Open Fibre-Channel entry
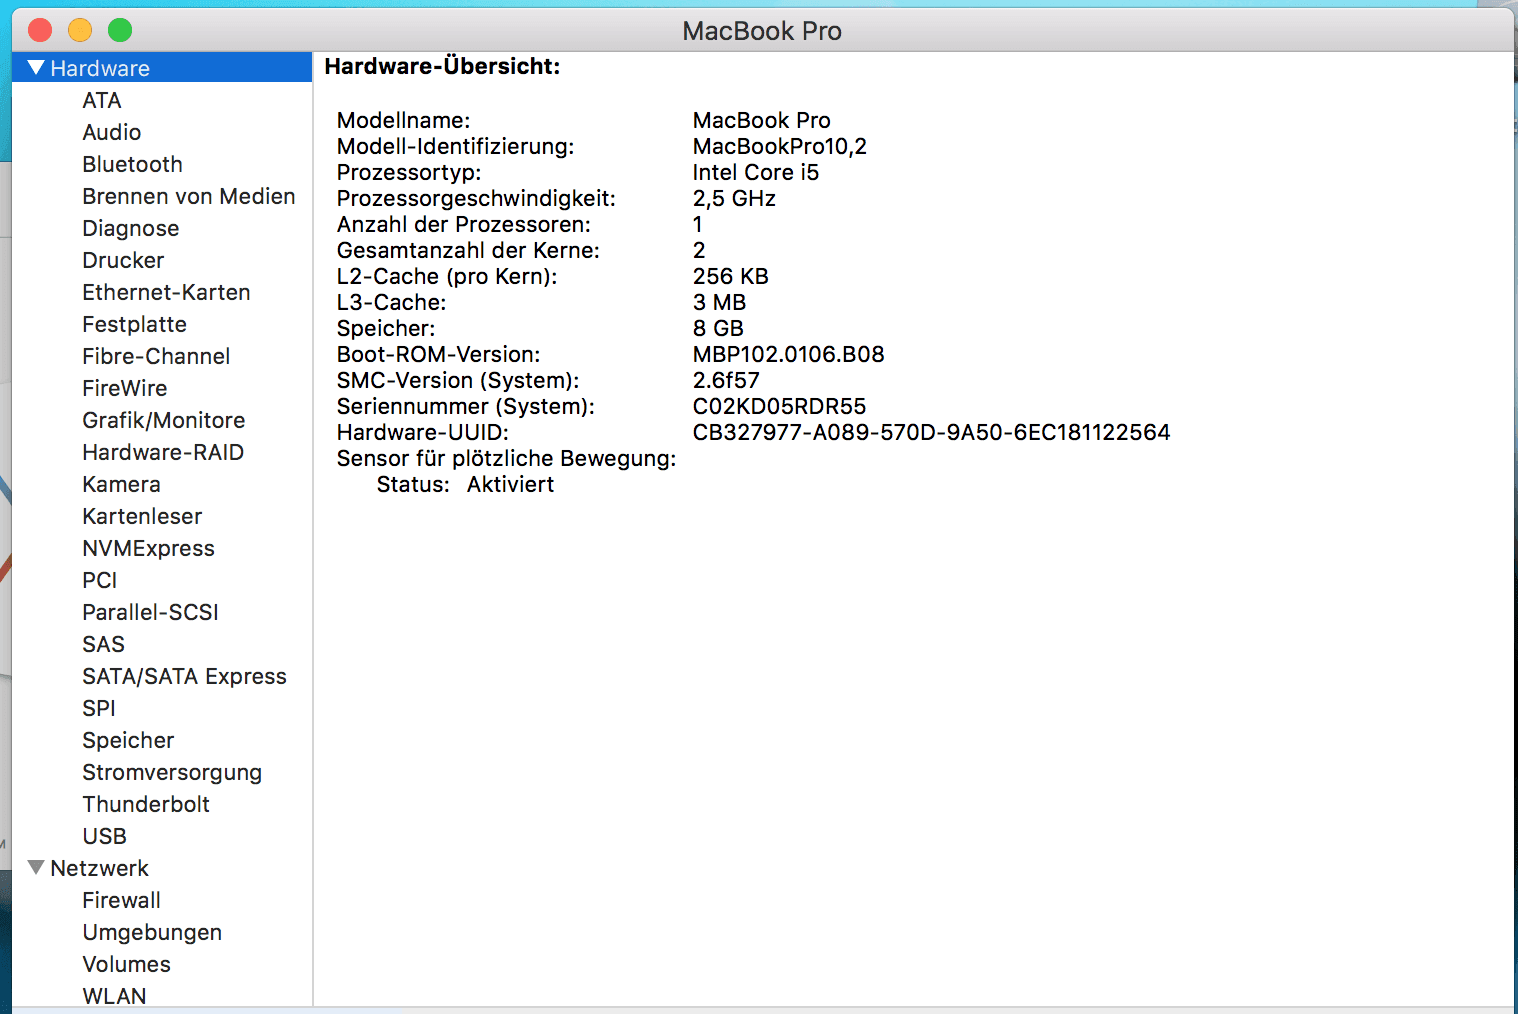The height and width of the screenshot is (1014, 1518). (x=156, y=356)
